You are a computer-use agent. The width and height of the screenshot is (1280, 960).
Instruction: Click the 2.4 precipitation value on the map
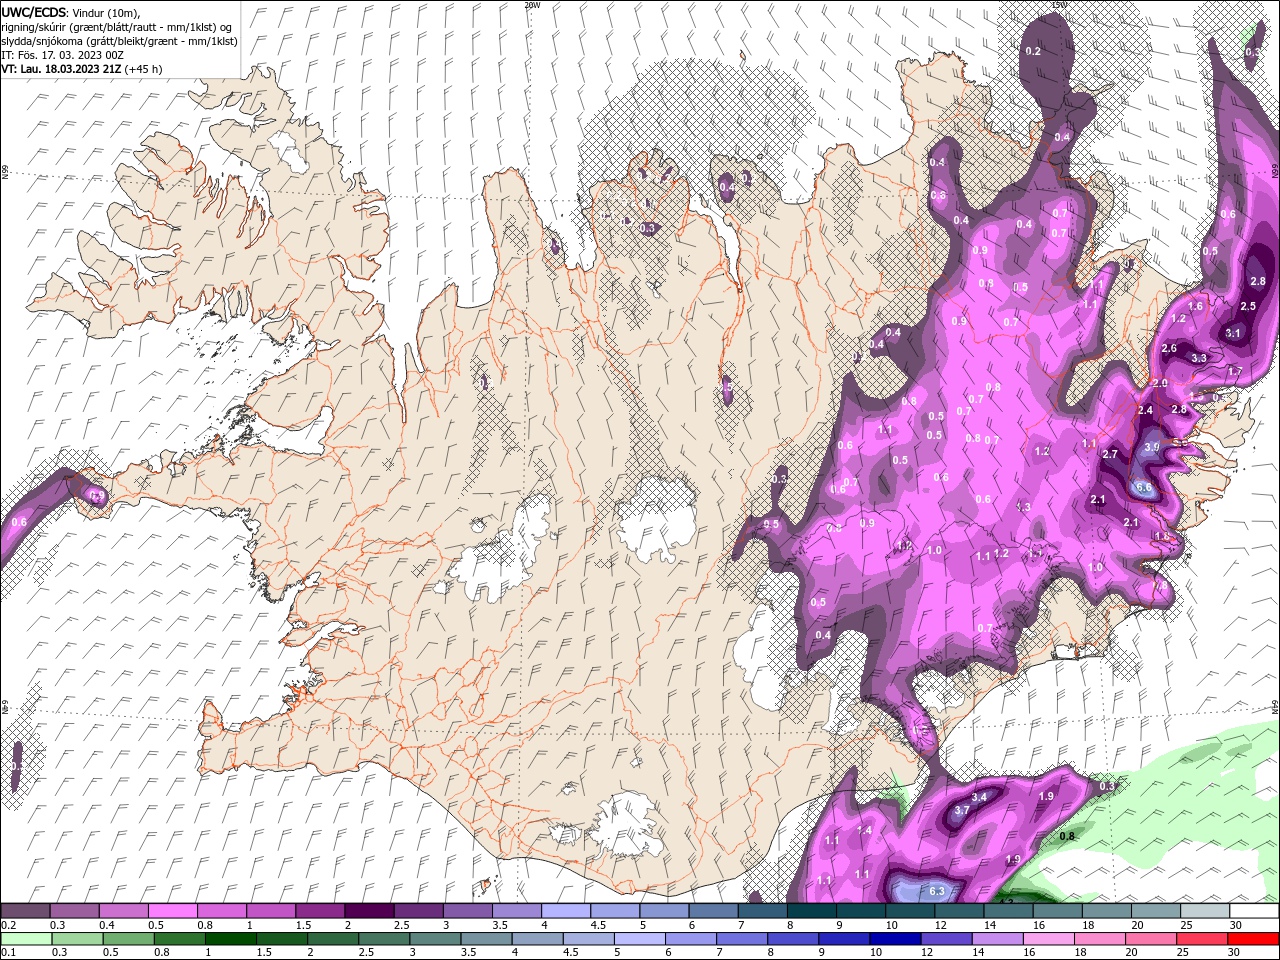pos(1145,410)
